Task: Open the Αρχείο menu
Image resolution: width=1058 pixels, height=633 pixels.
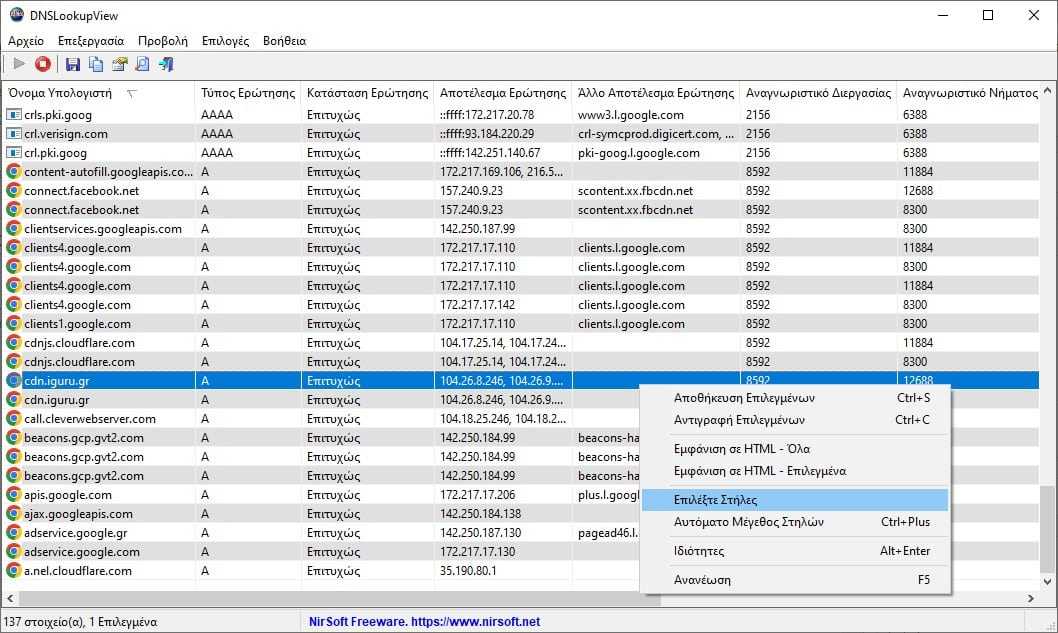Action: click(26, 40)
